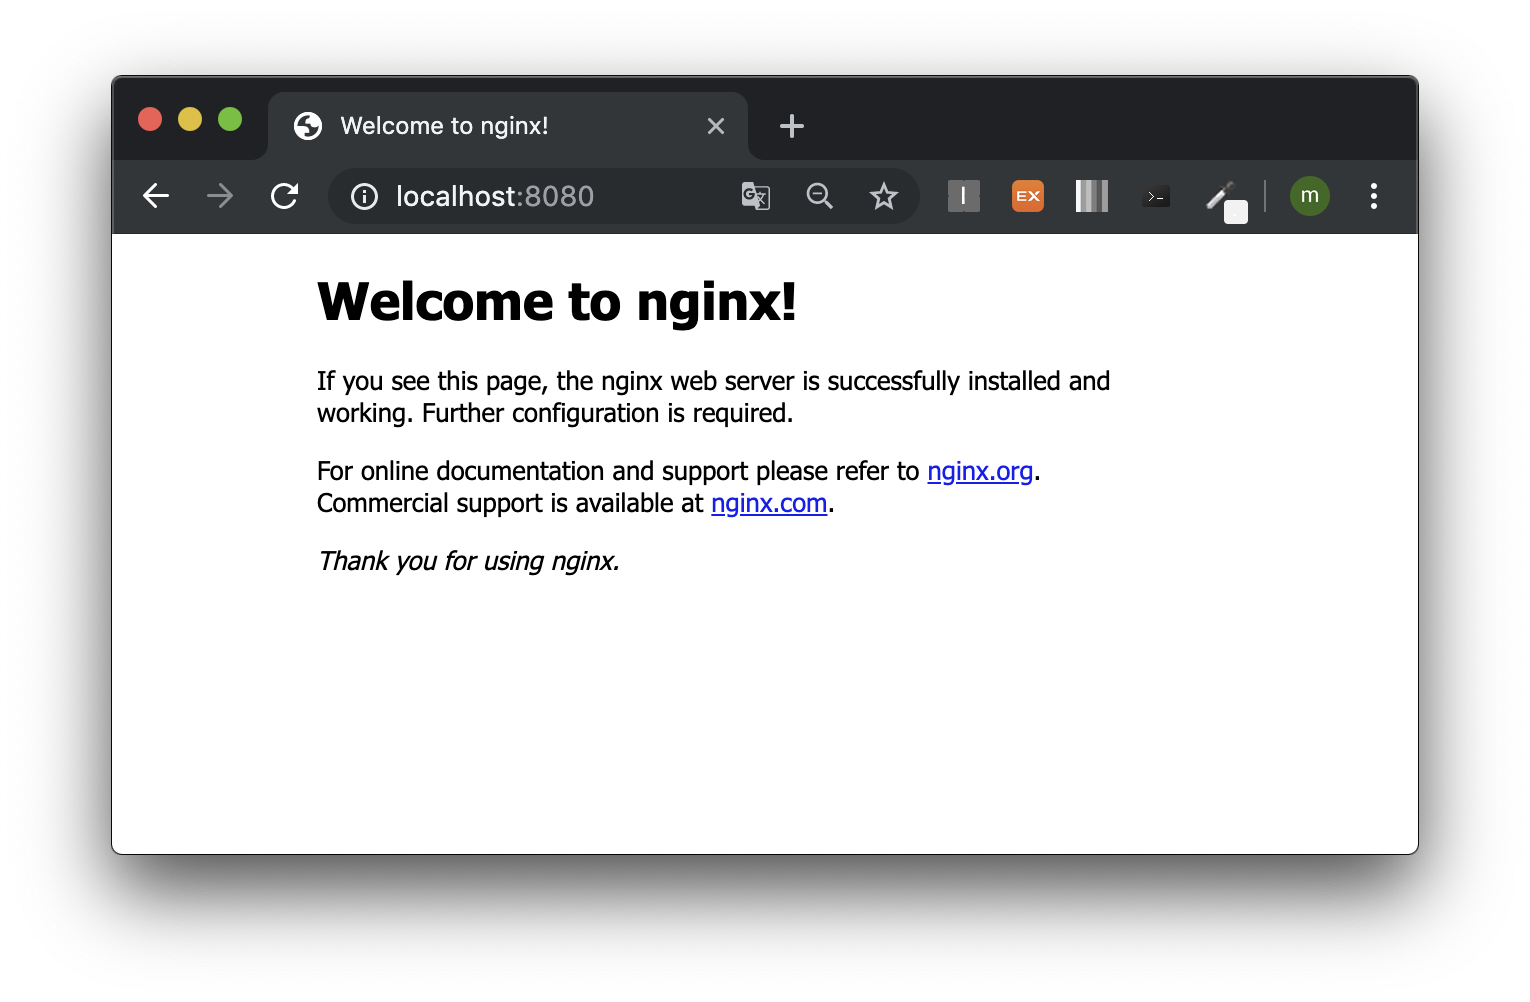
Task: Click the forward navigation arrow
Action: tap(220, 196)
